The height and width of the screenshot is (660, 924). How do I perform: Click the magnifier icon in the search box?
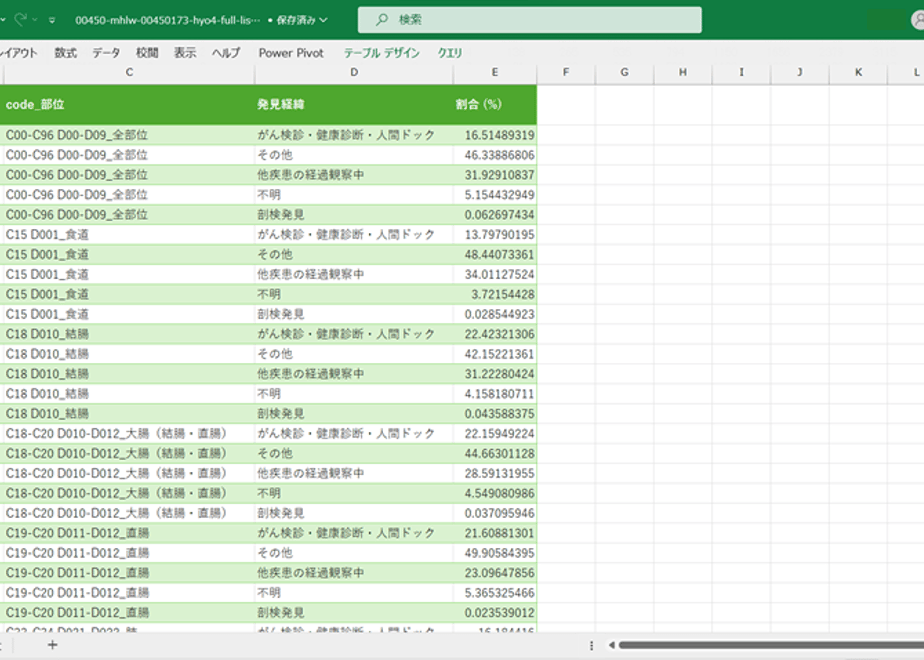tap(382, 19)
